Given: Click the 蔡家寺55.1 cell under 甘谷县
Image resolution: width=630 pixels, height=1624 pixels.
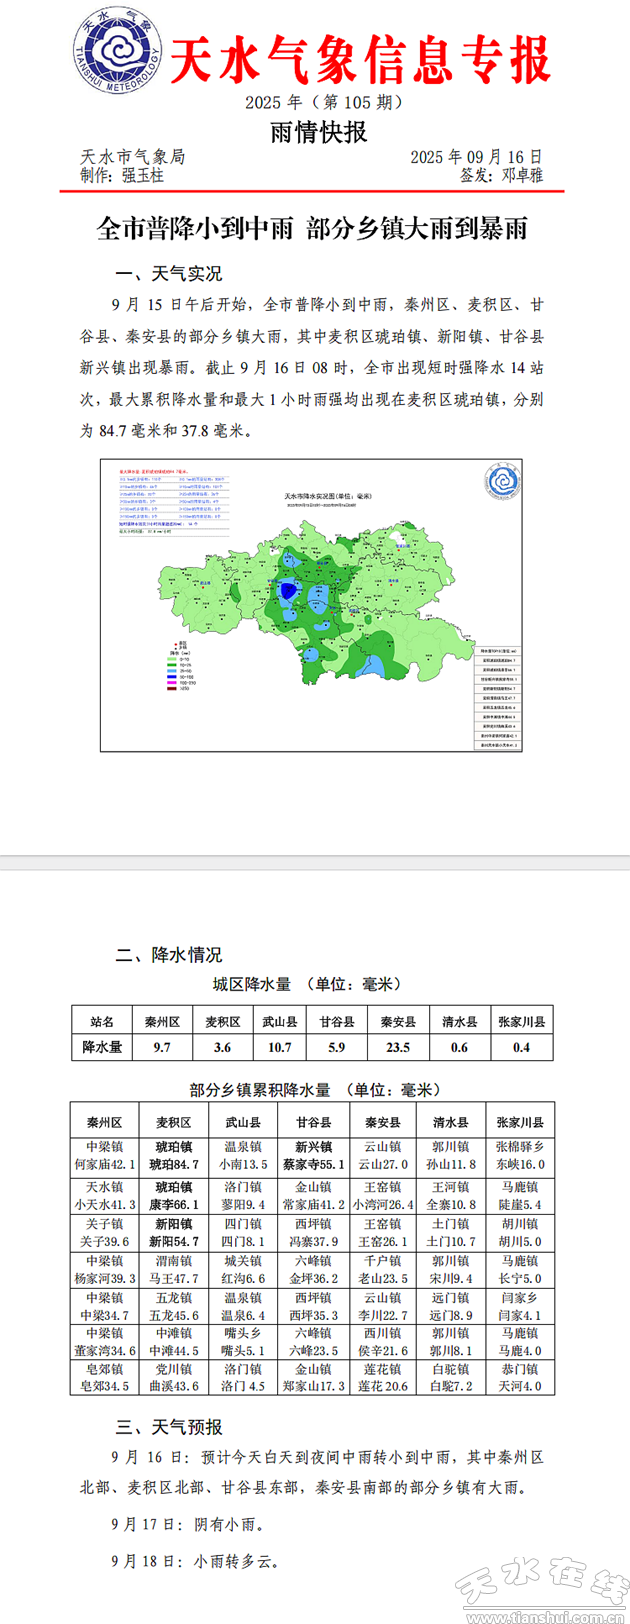Looking at the screenshot, I should [x=313, y=1164].
